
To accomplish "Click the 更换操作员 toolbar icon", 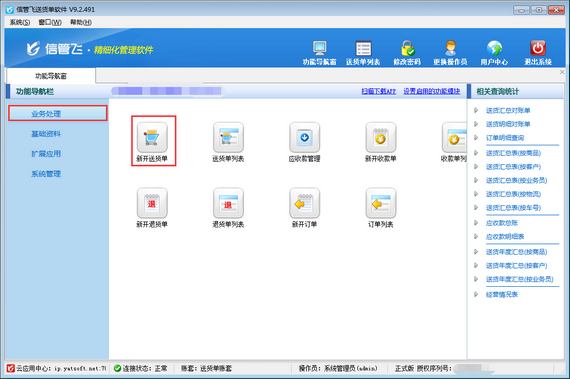I will point(450,48).
